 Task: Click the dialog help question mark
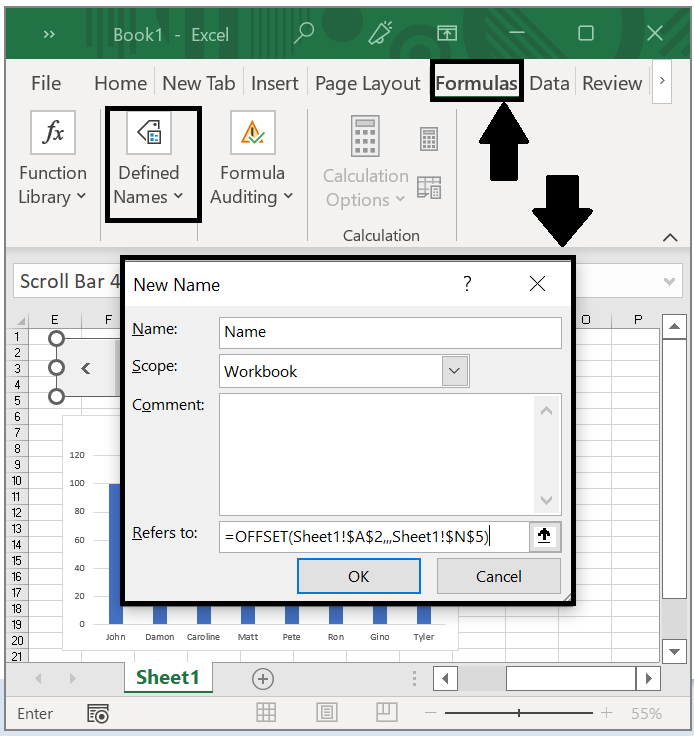tap(467, 284)
